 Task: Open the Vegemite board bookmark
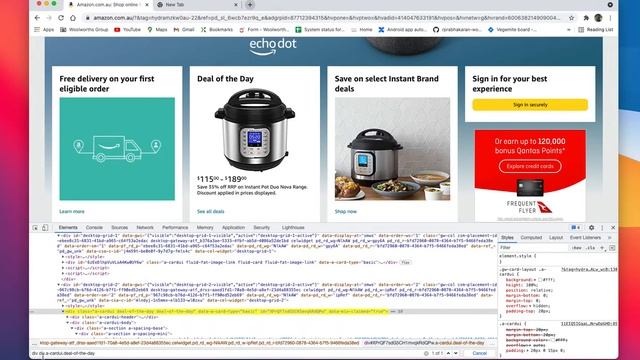click(x=512, y=30)
